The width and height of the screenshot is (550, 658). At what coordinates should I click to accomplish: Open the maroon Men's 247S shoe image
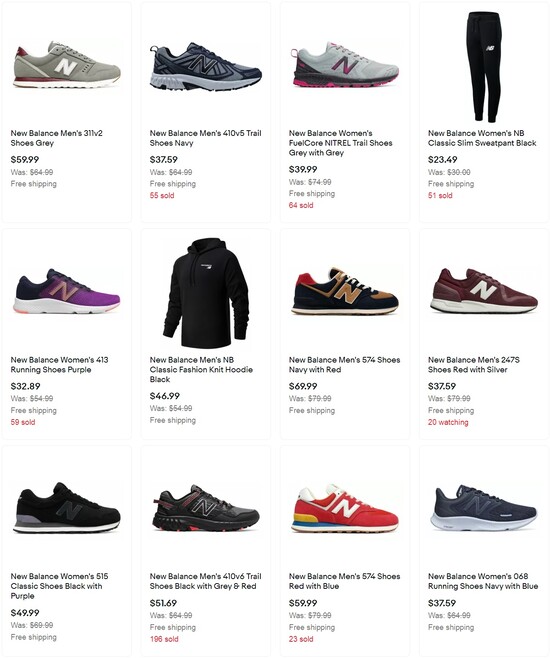[x=483, y=291]
